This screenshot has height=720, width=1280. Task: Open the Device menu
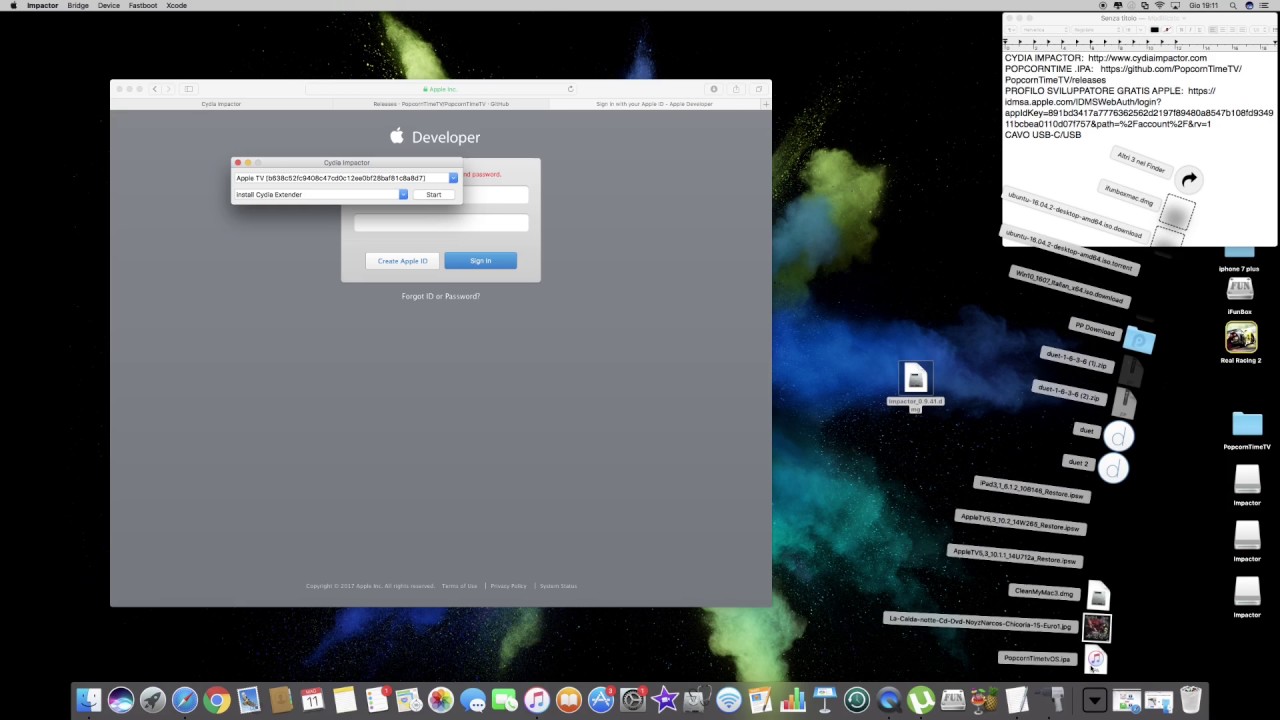[x=109, y=5]
